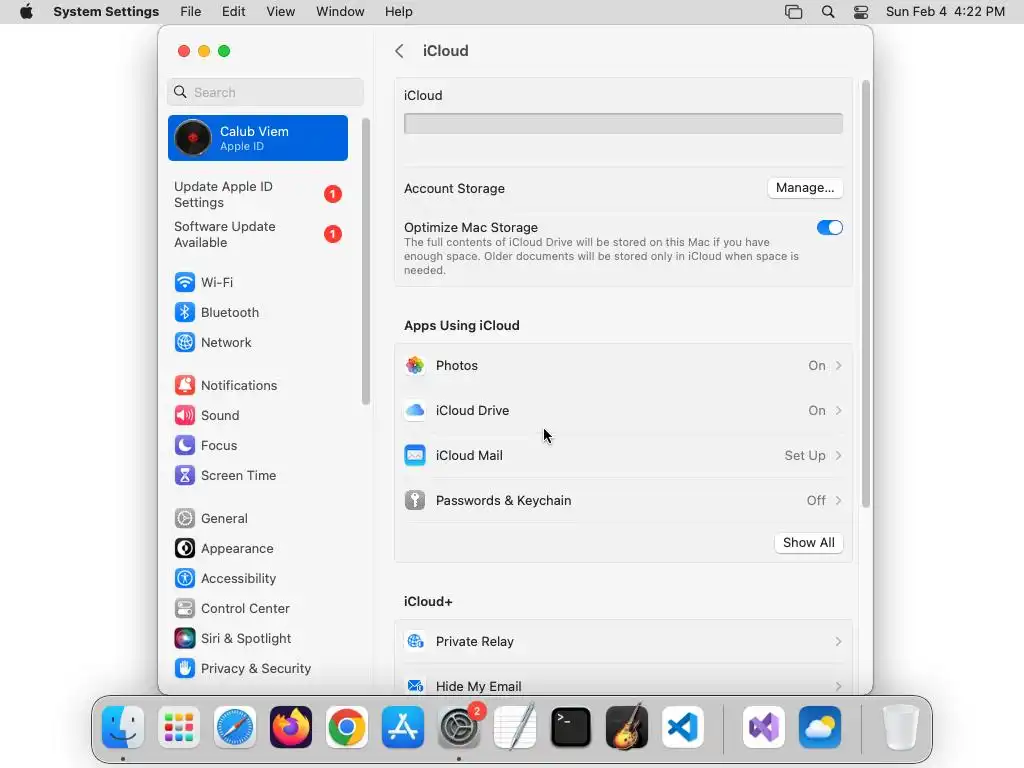Expand Photos row chevron
Image resolution: width=1024 pixels, height=768 pixels.
coord(839,366)
